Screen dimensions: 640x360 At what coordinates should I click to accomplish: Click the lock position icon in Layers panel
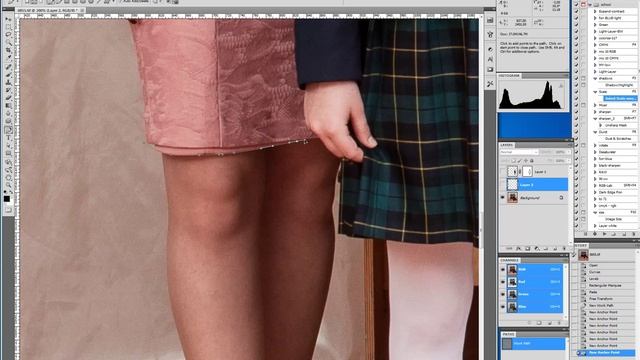pyautogui.click(x=526, y=161)
